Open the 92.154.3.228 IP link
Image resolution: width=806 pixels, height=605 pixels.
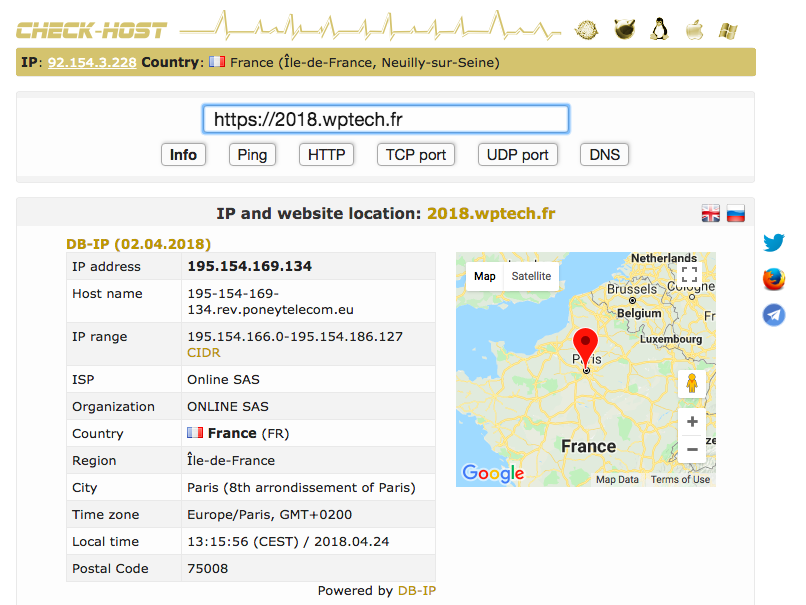click(x=92, y=62)
